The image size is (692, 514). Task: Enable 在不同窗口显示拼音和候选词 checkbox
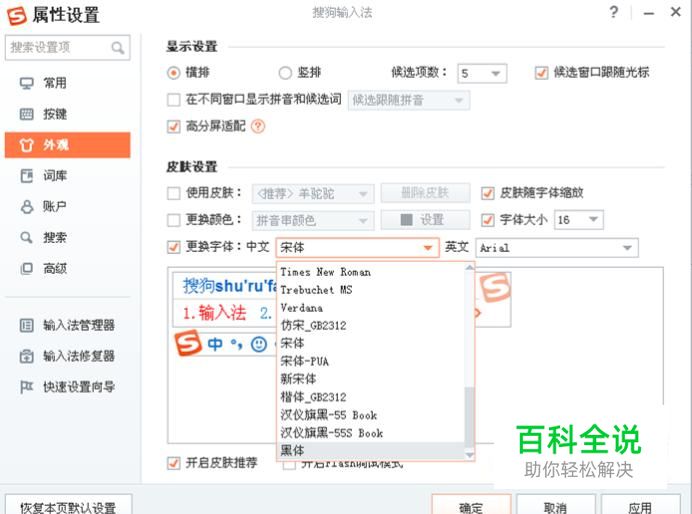tap(173, 100)
